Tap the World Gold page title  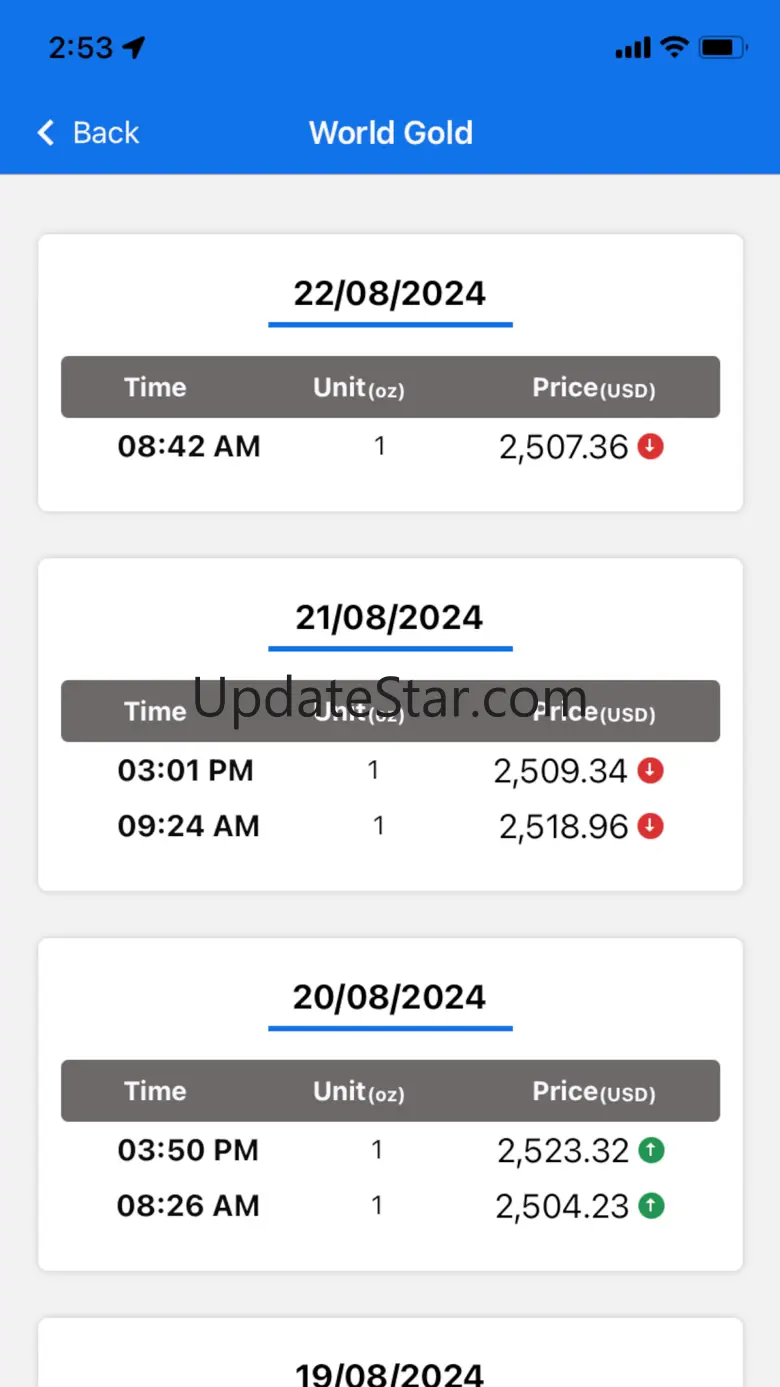[x=391, y=133]
